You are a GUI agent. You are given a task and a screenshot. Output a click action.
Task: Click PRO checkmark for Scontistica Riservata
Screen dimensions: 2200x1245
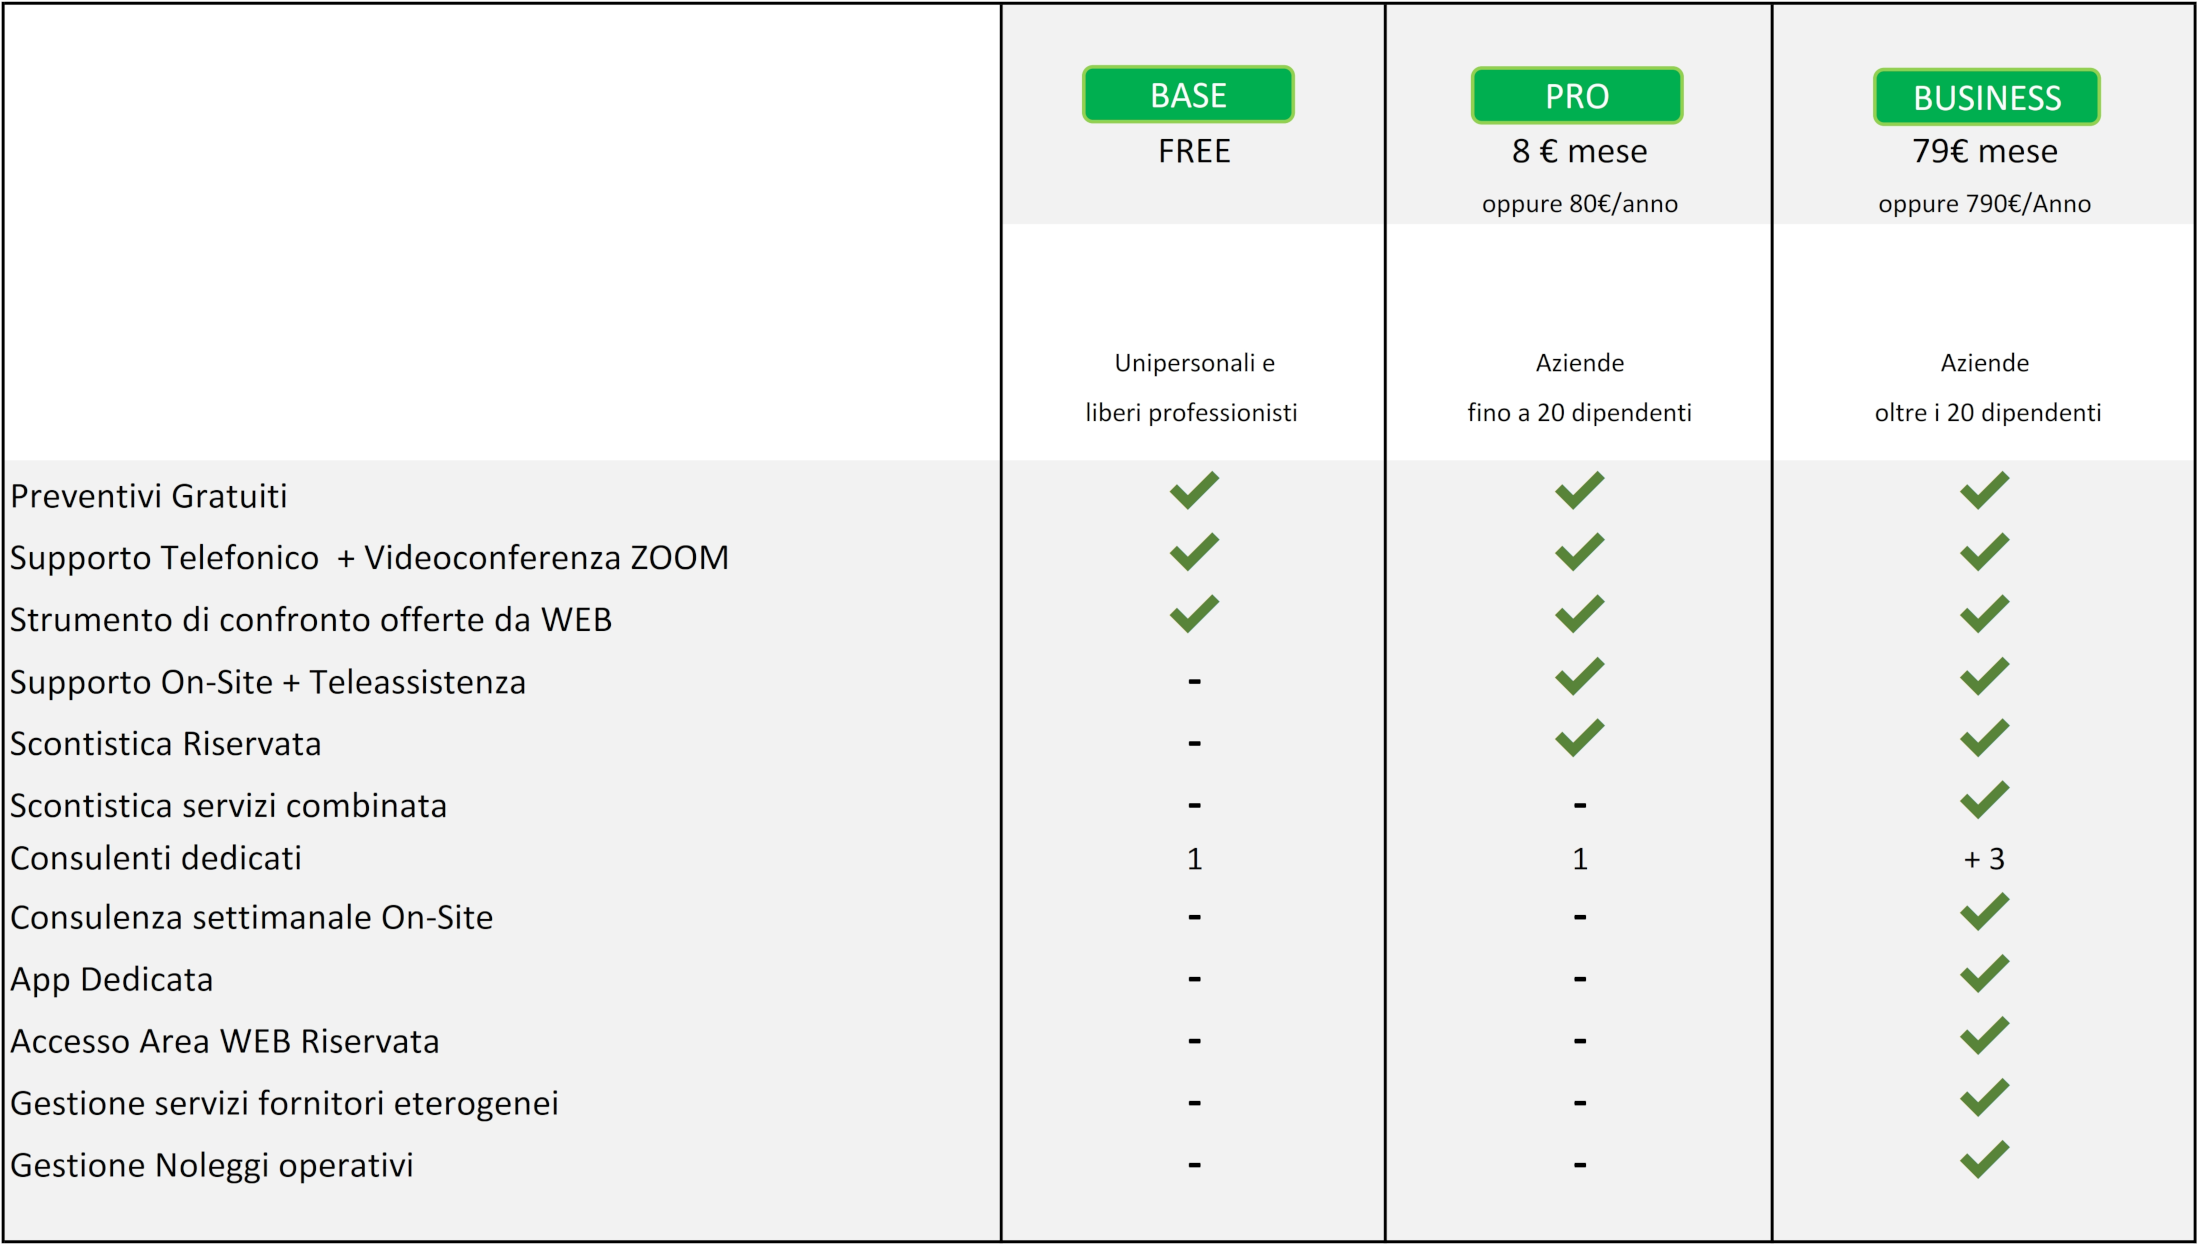coord(1579,738)
